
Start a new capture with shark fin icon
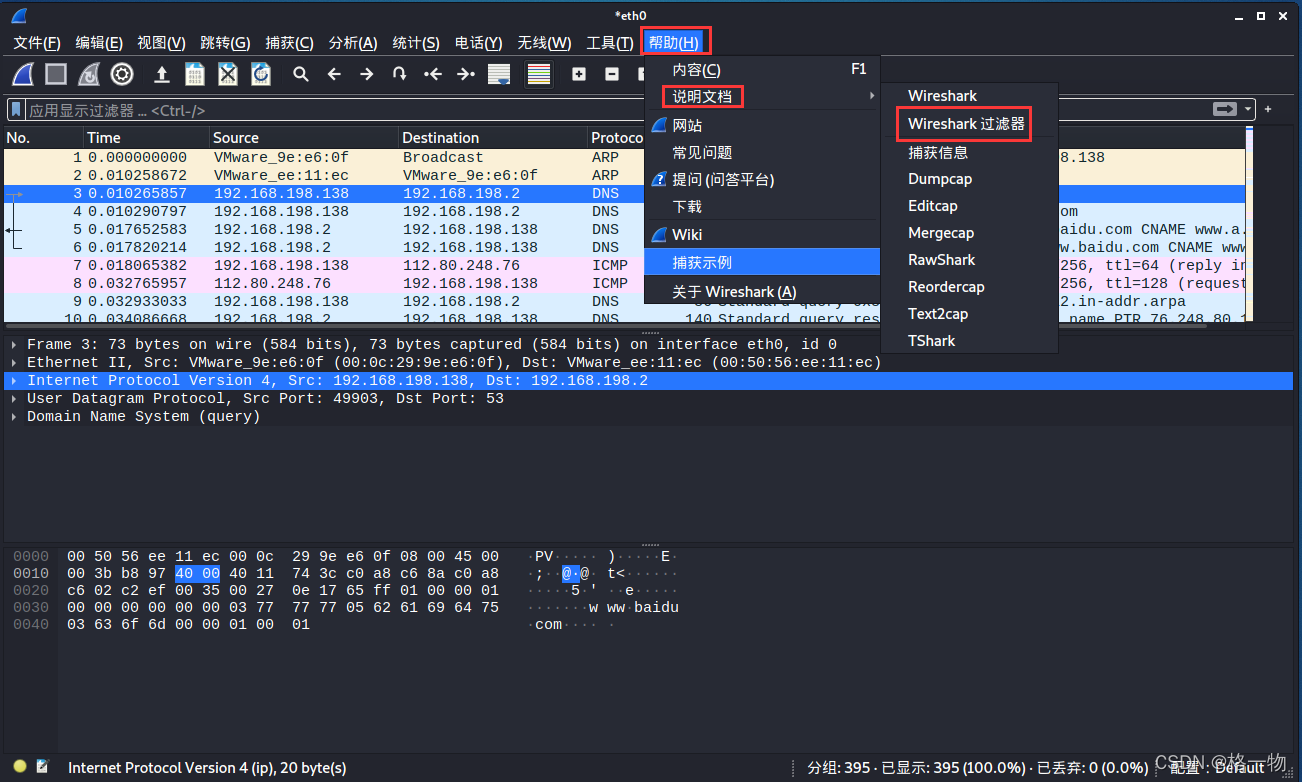click(x=23, y=74)
